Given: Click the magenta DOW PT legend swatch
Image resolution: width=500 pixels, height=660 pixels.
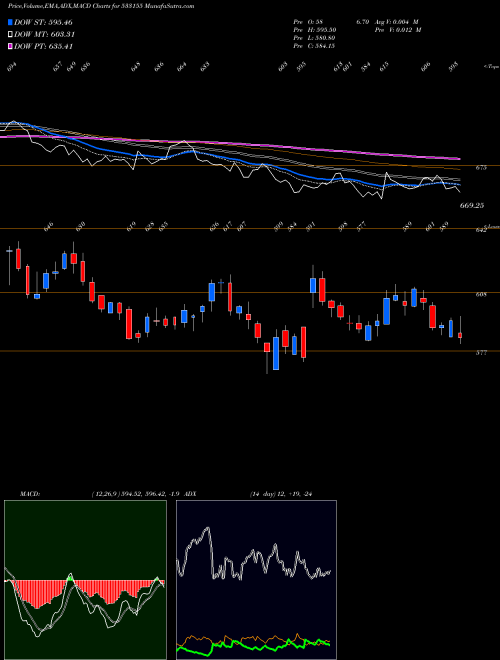Looking at the screenshot, I should [10, 46].
